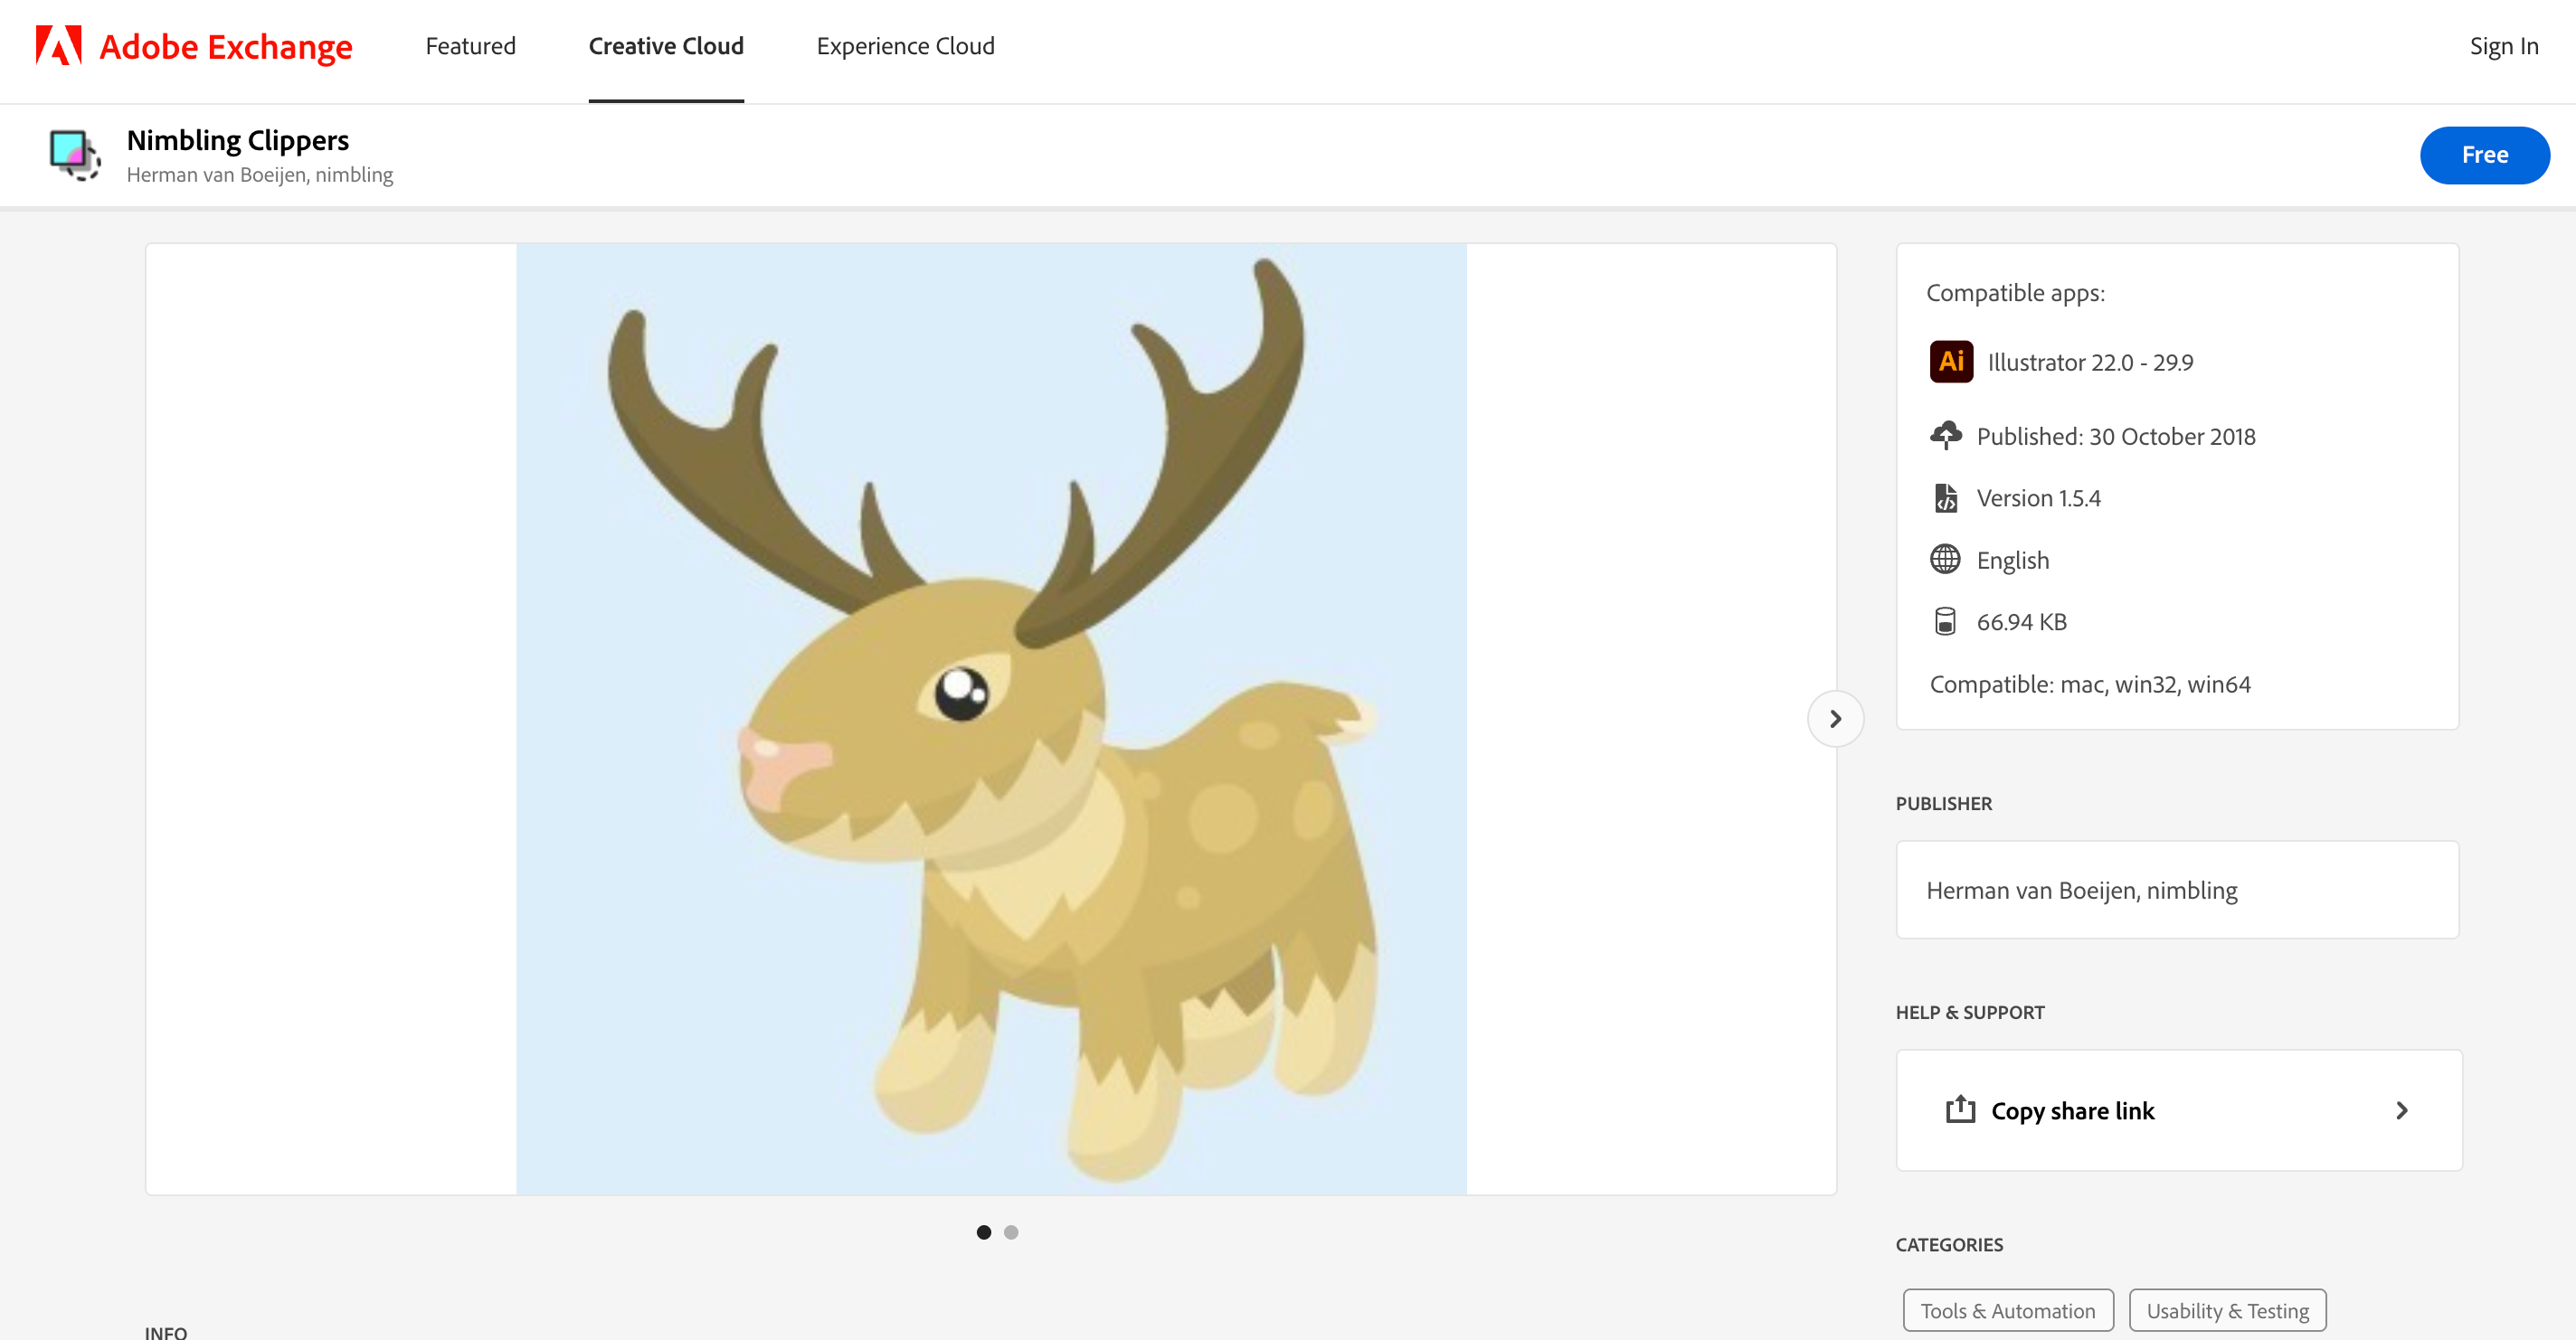
Task: Toggle the Tools & Automation category
Action: pos(2007,1310)
